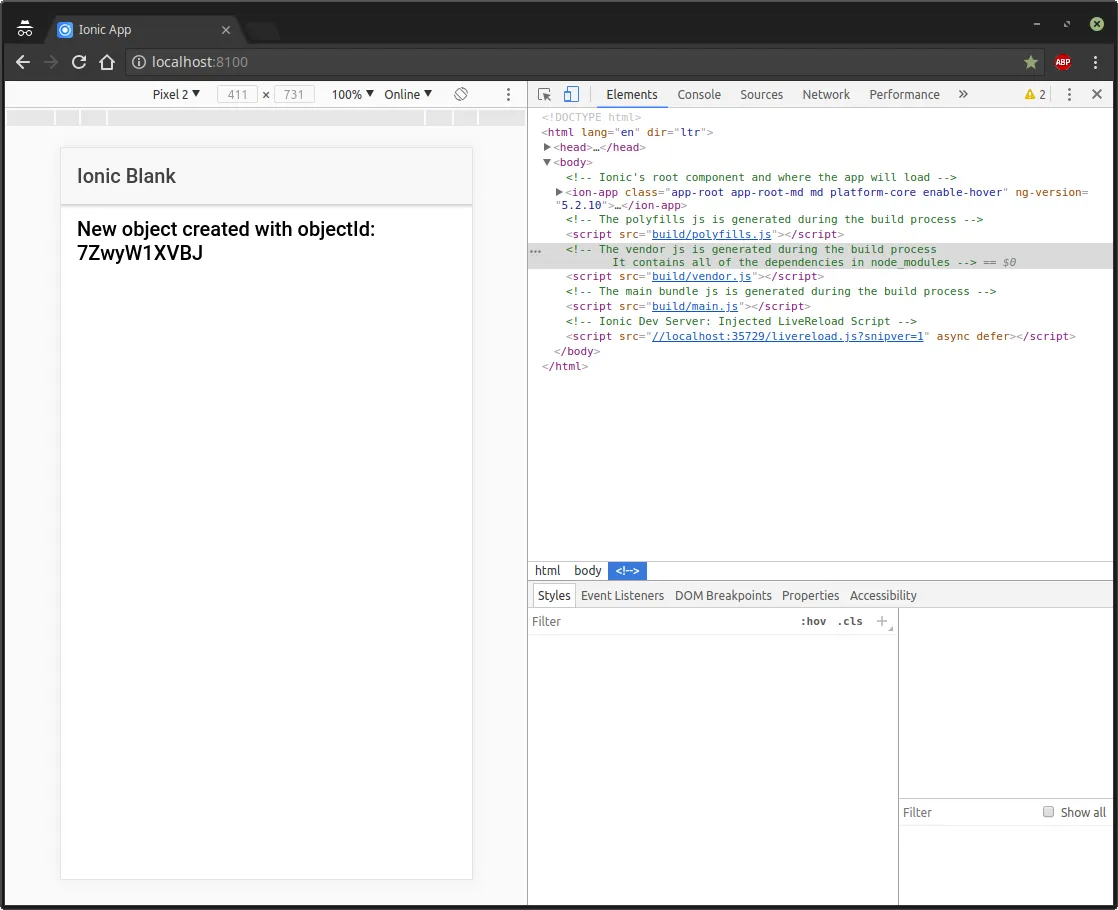Close the Ionic App tab
The width and height of the screenshot is (1118, 910).
(225, 30)
